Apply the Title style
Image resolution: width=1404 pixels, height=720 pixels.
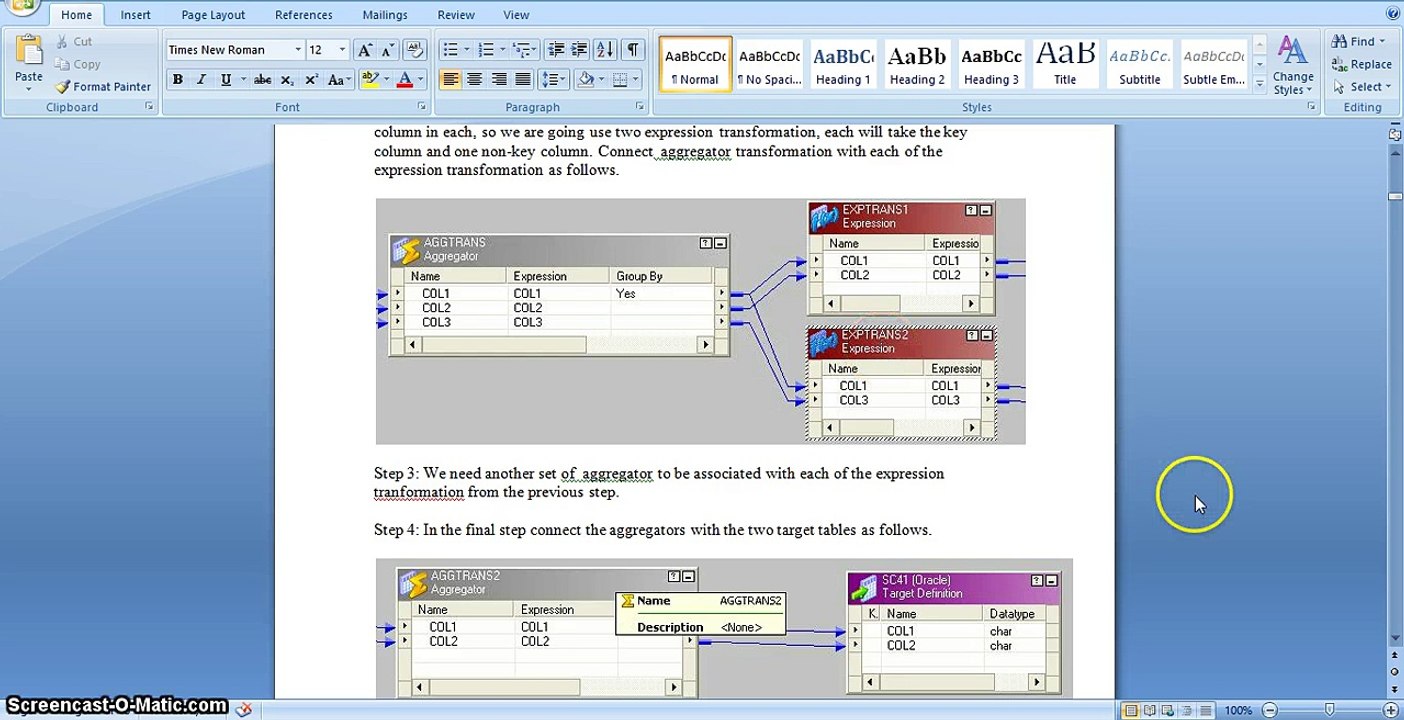[x=1065, y=65]
